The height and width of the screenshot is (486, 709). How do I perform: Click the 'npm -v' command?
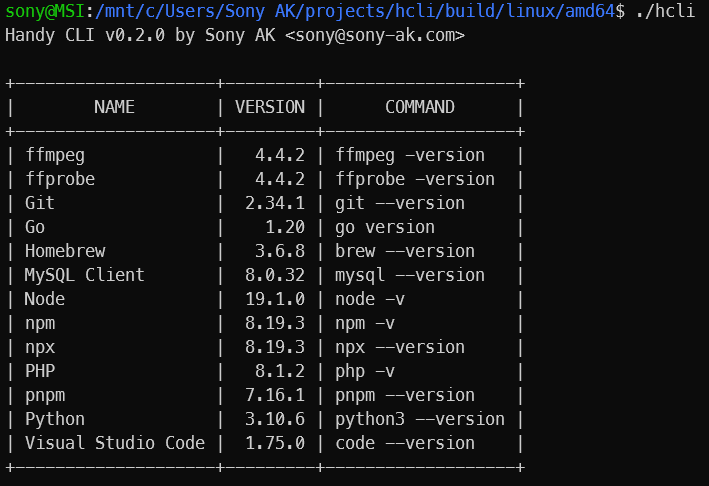(365, 324)
